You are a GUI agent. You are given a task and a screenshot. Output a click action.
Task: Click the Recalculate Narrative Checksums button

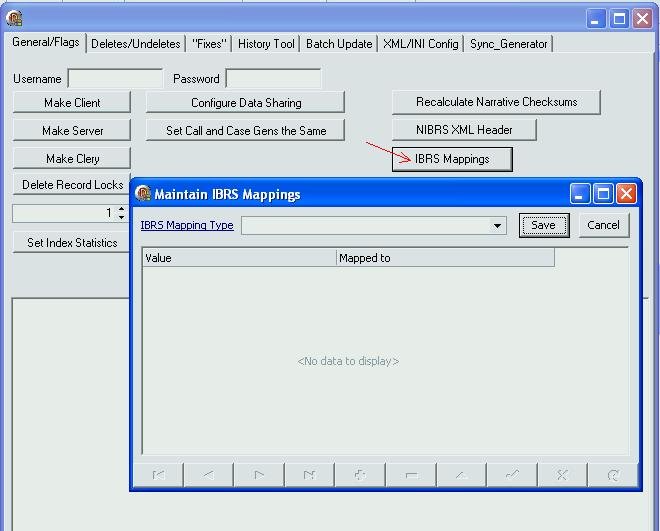496,102
